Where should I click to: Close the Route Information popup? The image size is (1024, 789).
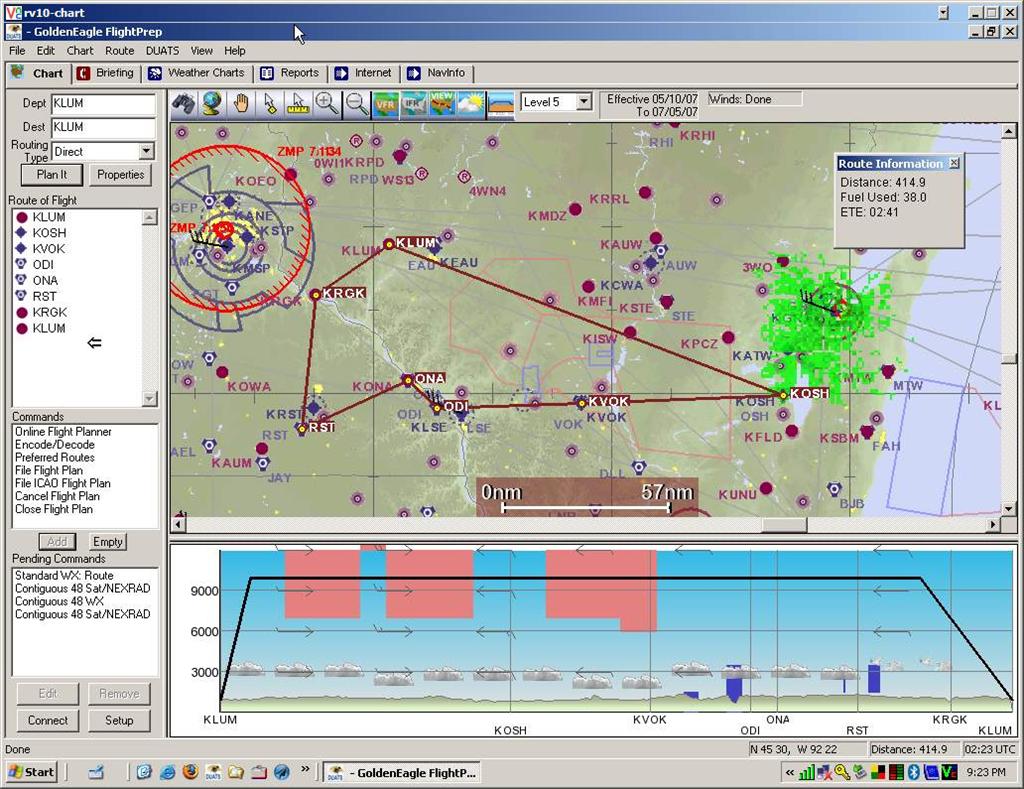coord(954,163)
